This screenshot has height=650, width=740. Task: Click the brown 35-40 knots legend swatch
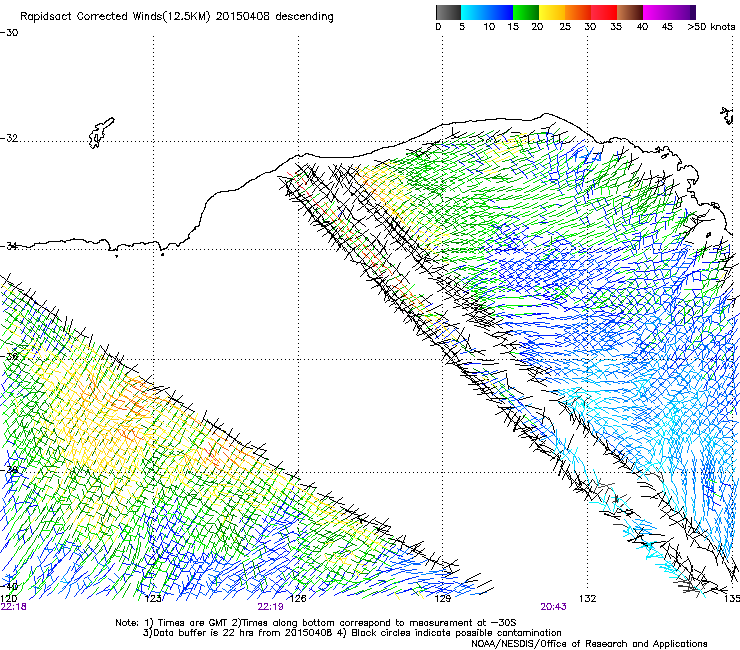coord(630,12)
